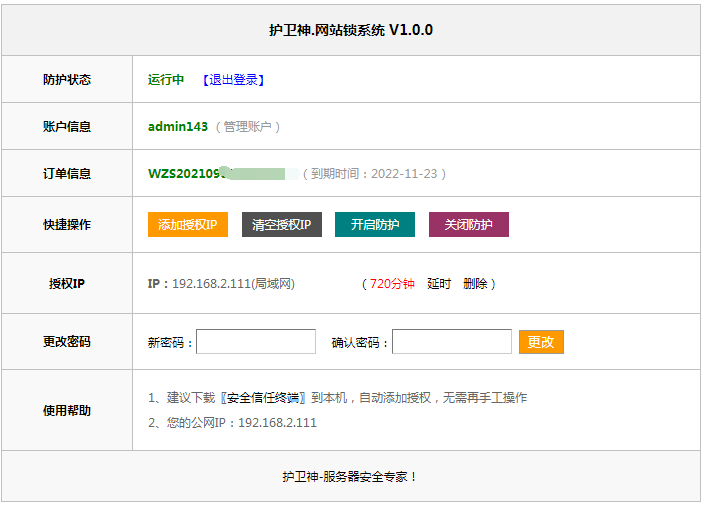
Task: Click the orange 添加授权IP button
Action: pos(188,225)
